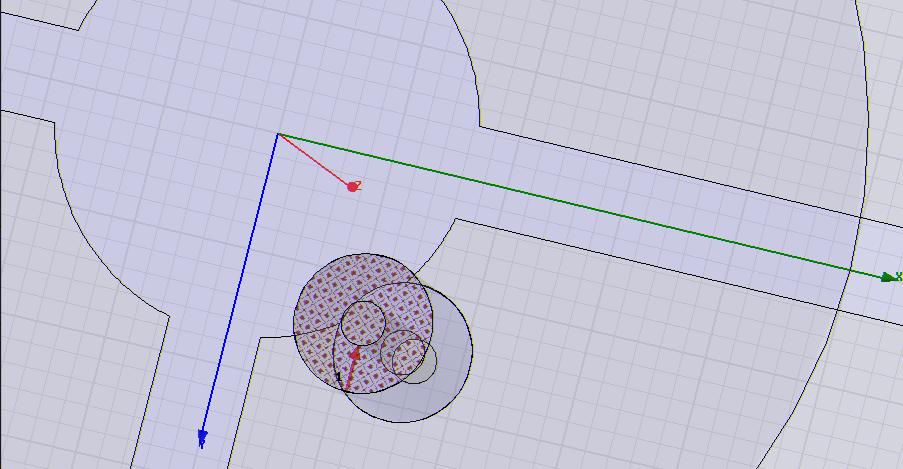The image size is (903, 469).
Task: Click the blue Y axis arrowhead
Action: pos(202,436)
